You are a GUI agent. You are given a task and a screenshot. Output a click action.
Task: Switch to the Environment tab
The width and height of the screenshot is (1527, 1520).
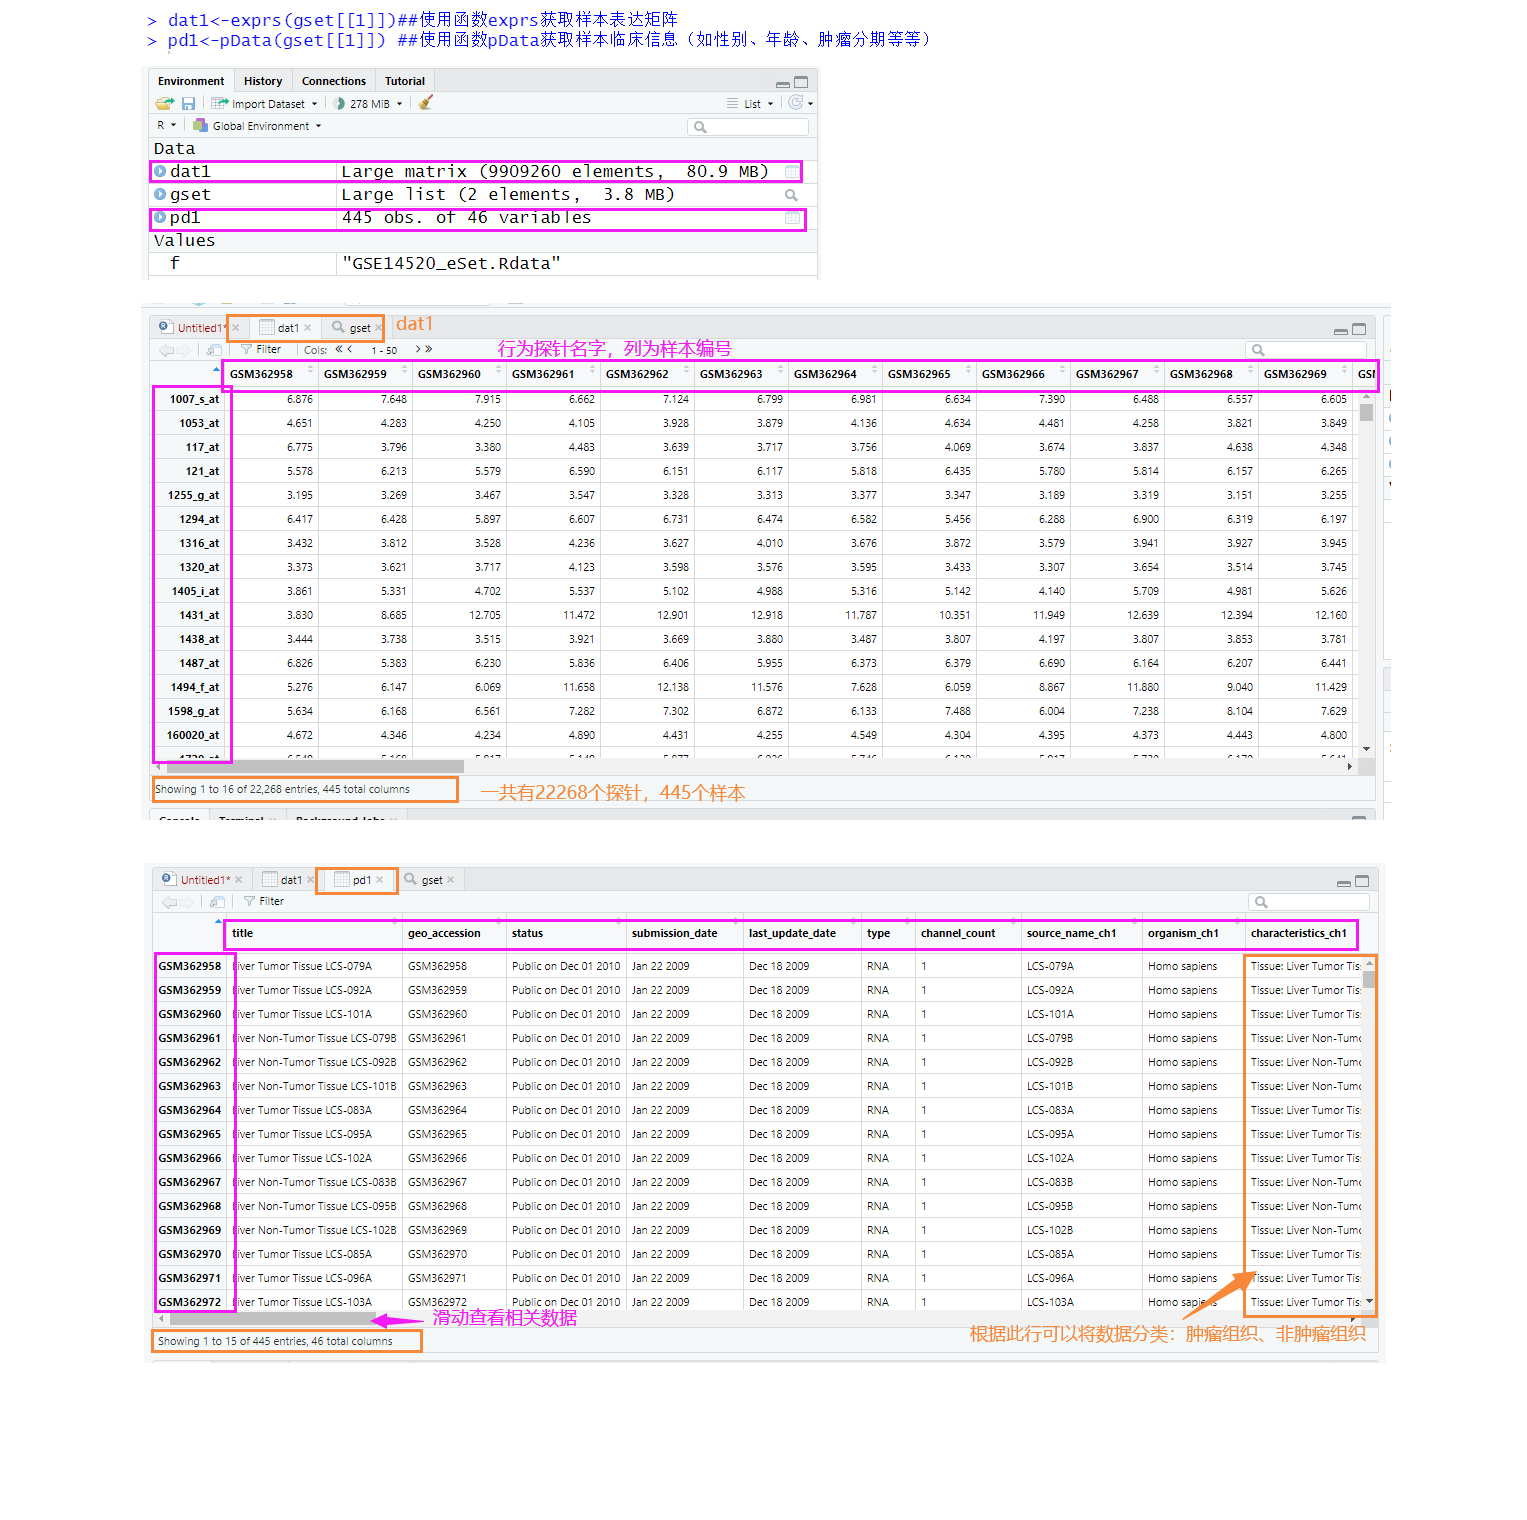191,81
